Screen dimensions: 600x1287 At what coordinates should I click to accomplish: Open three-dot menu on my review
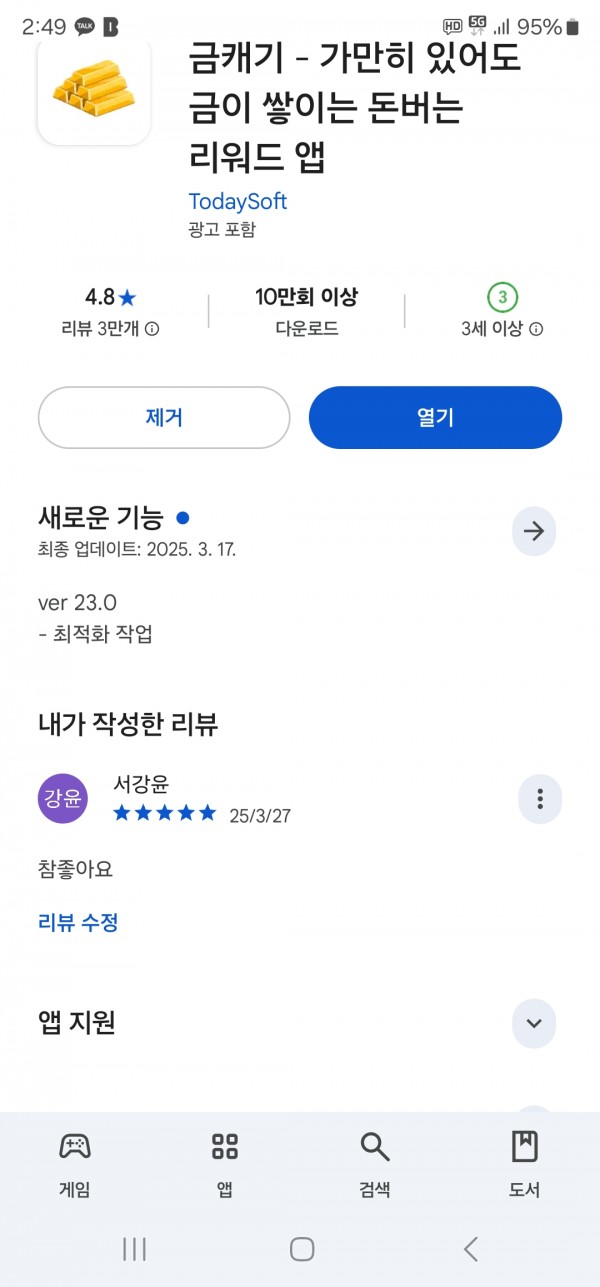tap(540, 798)
